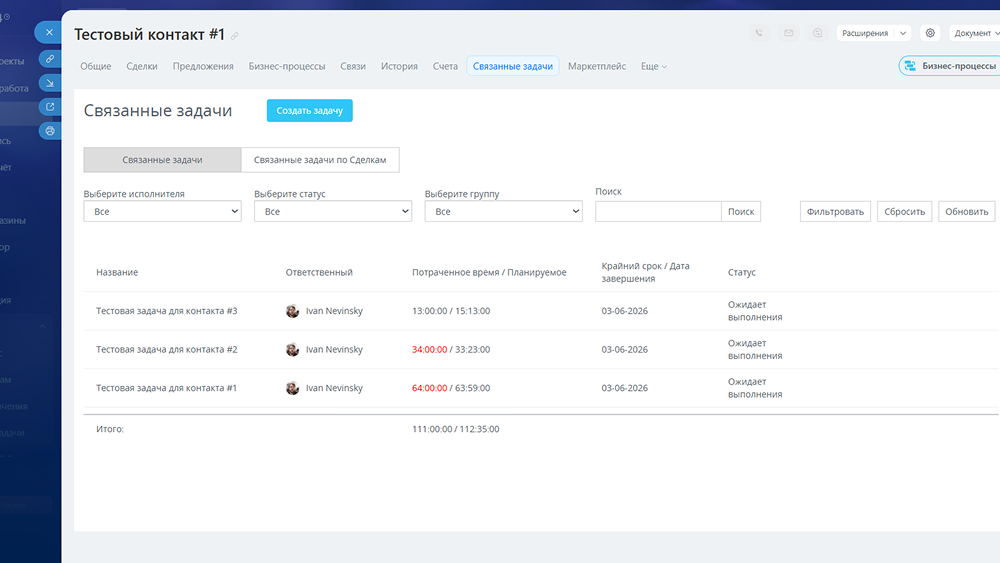Select the Связанные задачи sub-tab
The width and height of the screenshot is (1000, 563).
tap(163, 160)
